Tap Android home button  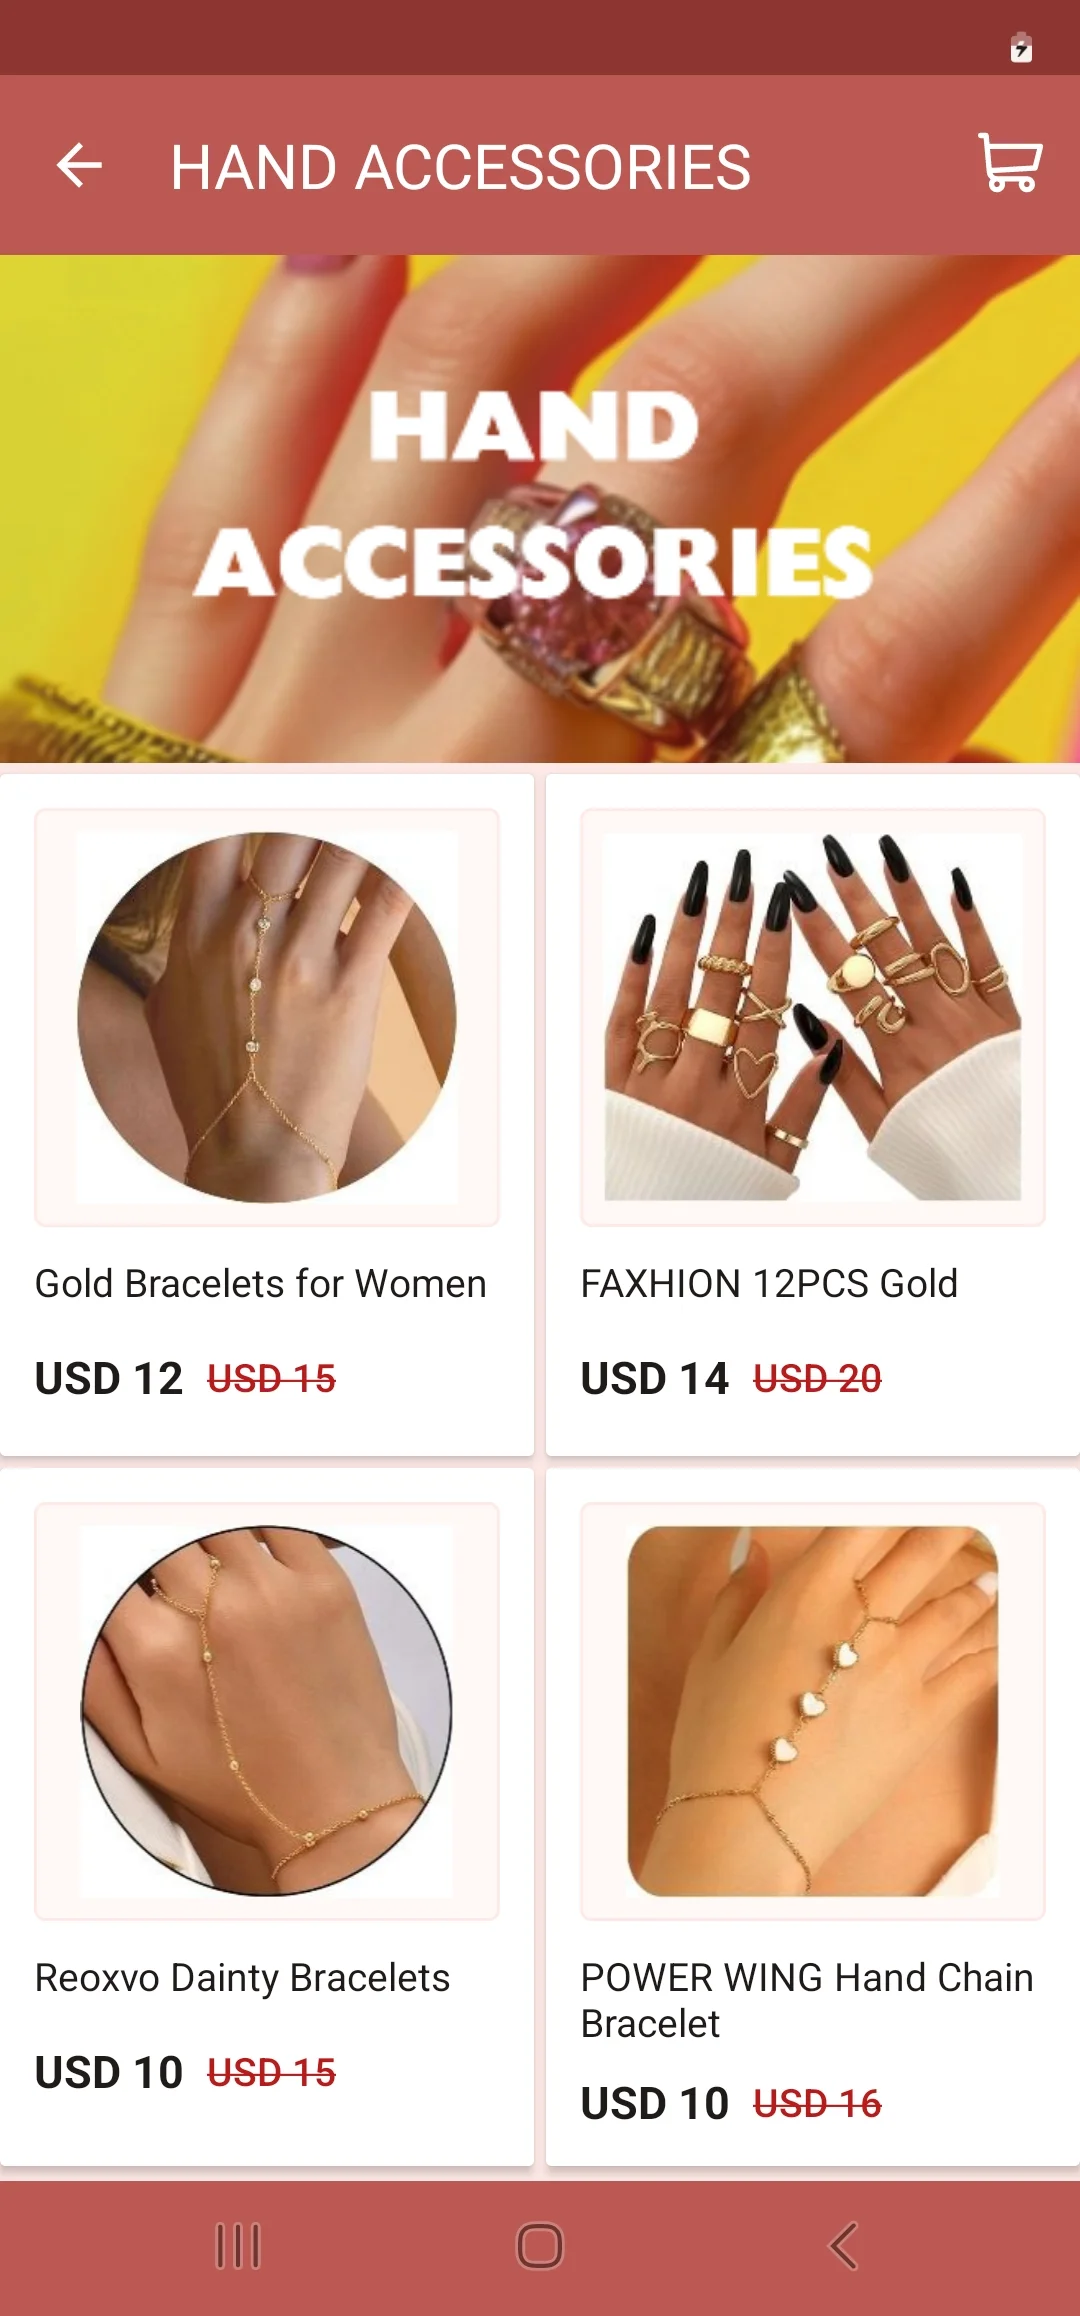click(540, 2246)
